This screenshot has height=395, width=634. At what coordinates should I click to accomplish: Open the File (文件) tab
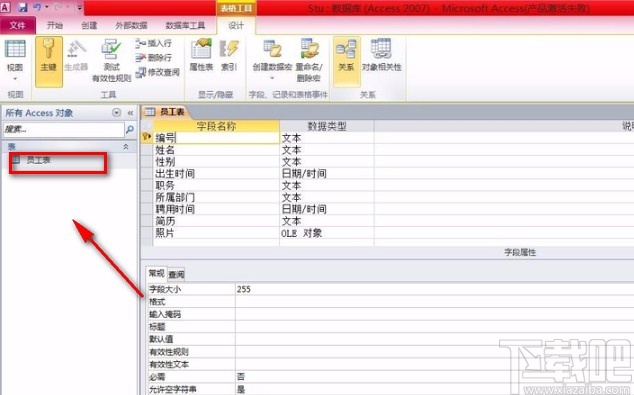point(18,26)
